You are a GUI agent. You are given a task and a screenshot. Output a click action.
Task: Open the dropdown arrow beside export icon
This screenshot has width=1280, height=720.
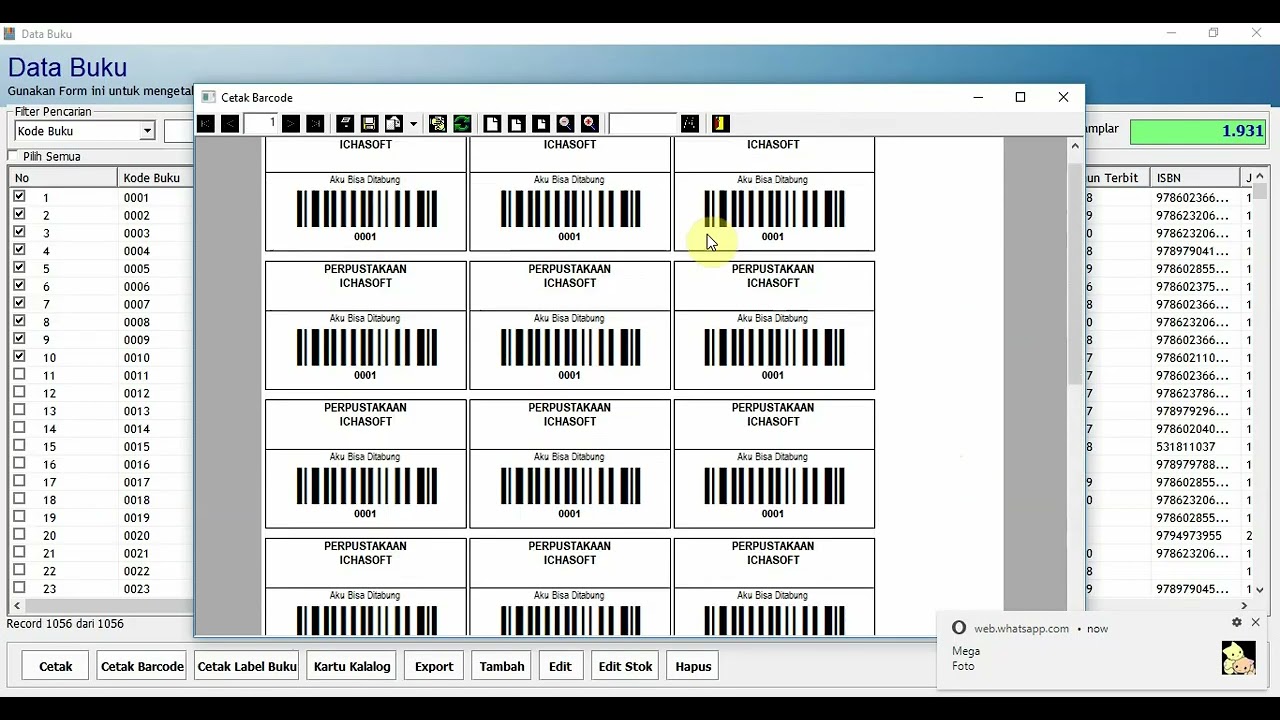coord(413,124)
